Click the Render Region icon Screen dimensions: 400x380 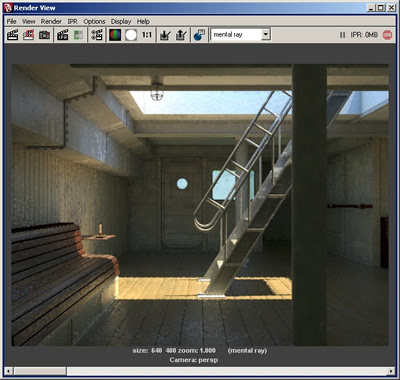[x=29, y=35]
